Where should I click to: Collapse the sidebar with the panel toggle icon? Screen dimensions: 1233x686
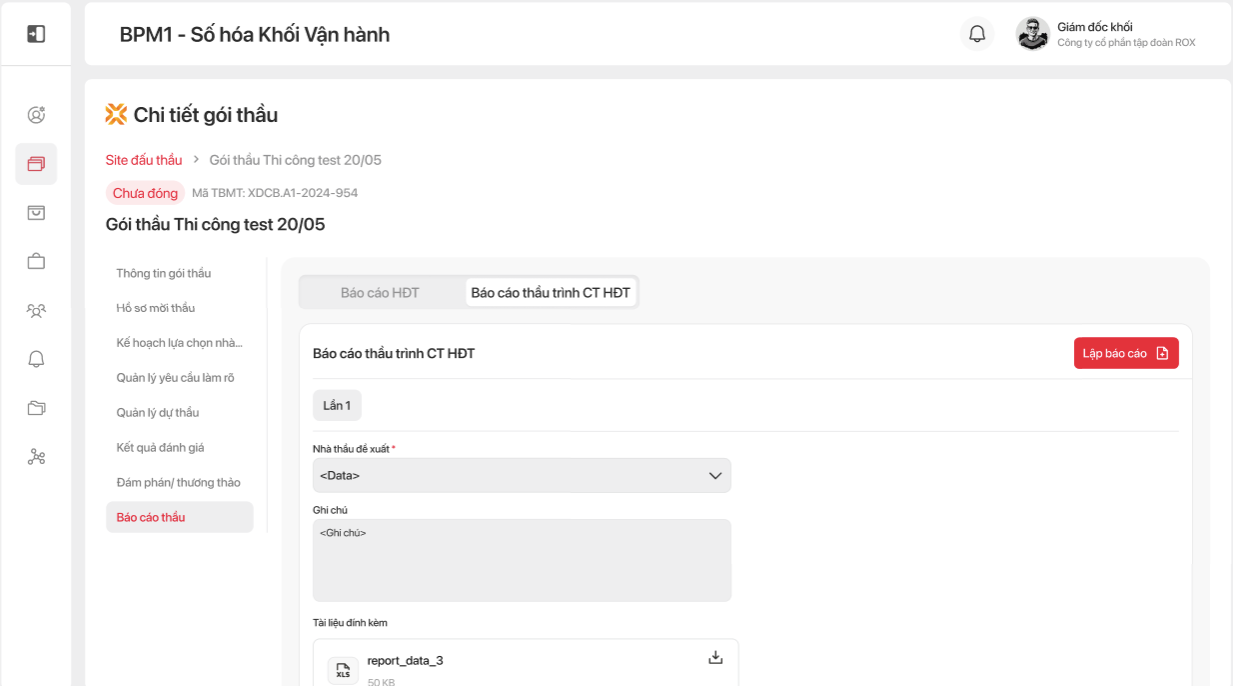point(36,34)
